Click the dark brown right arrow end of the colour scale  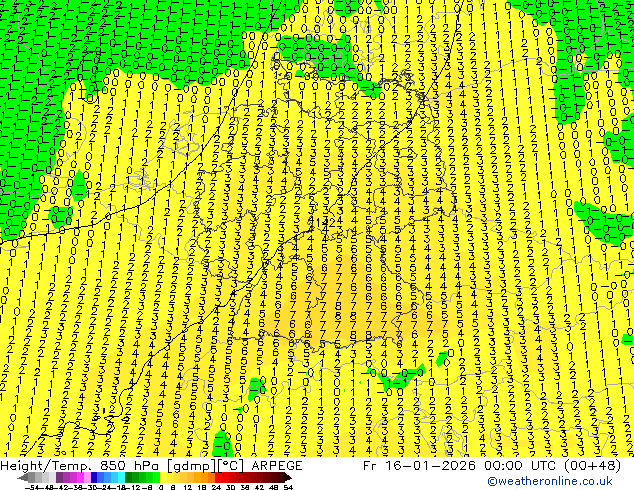pos(287,478)
